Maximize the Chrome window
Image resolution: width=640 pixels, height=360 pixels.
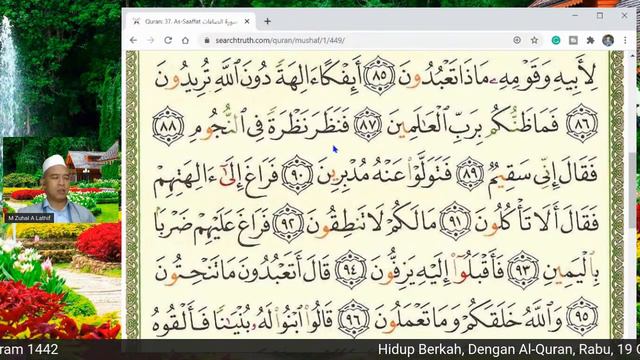coord(600,16)
